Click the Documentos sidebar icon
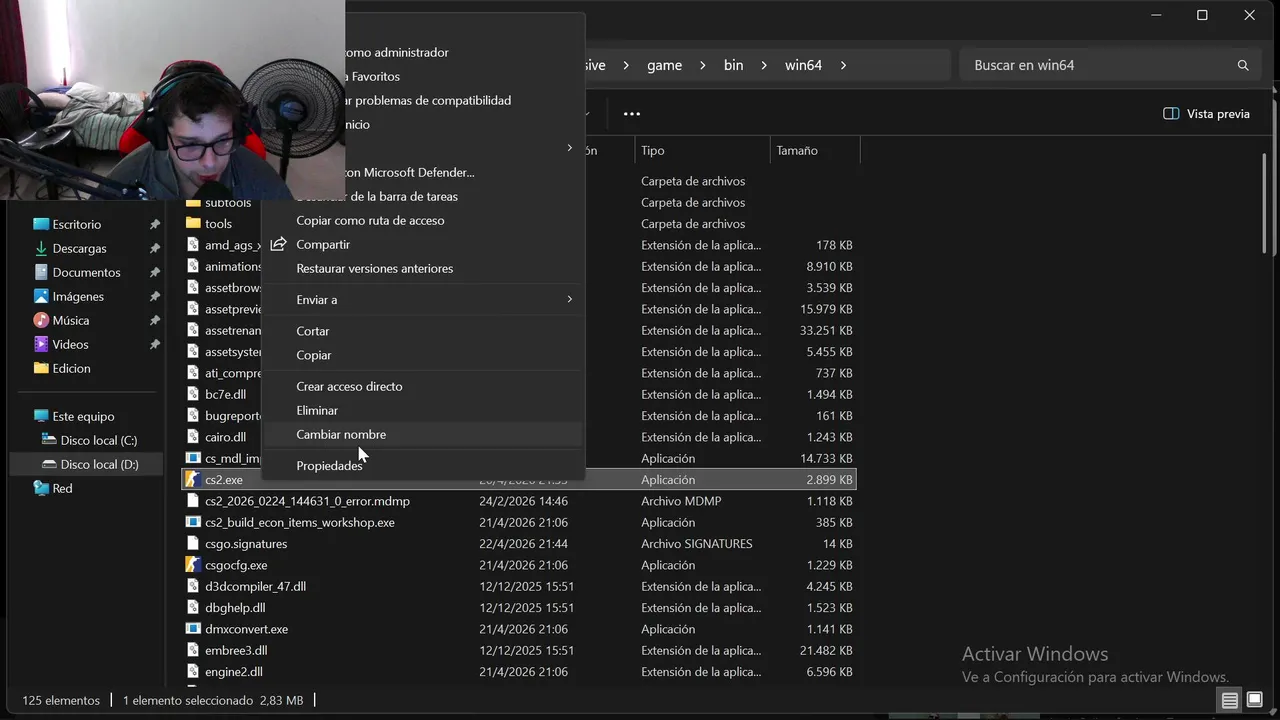The image size is (1280, 720). point(41,272)
